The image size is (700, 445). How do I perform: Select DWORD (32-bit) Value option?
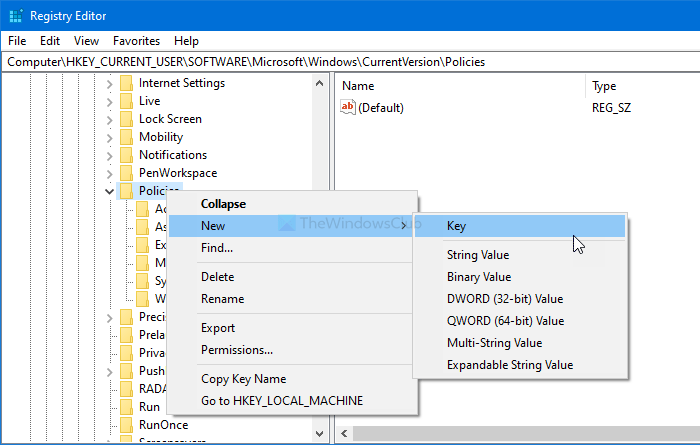point(504,299)
